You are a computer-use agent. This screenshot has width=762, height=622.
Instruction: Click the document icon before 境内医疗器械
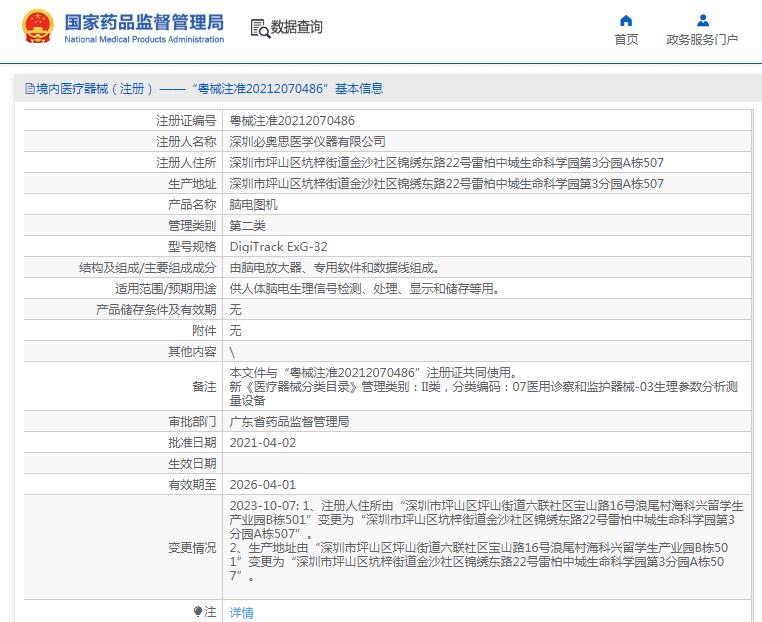pos(30,88)
